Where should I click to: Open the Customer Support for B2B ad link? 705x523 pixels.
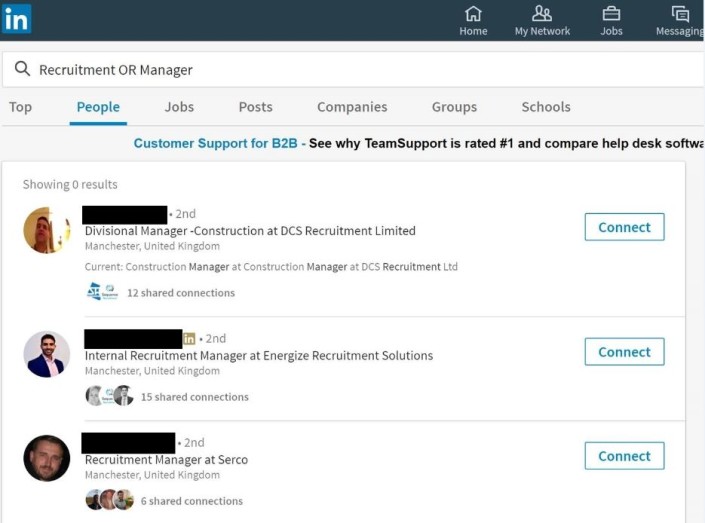point(215,144)
